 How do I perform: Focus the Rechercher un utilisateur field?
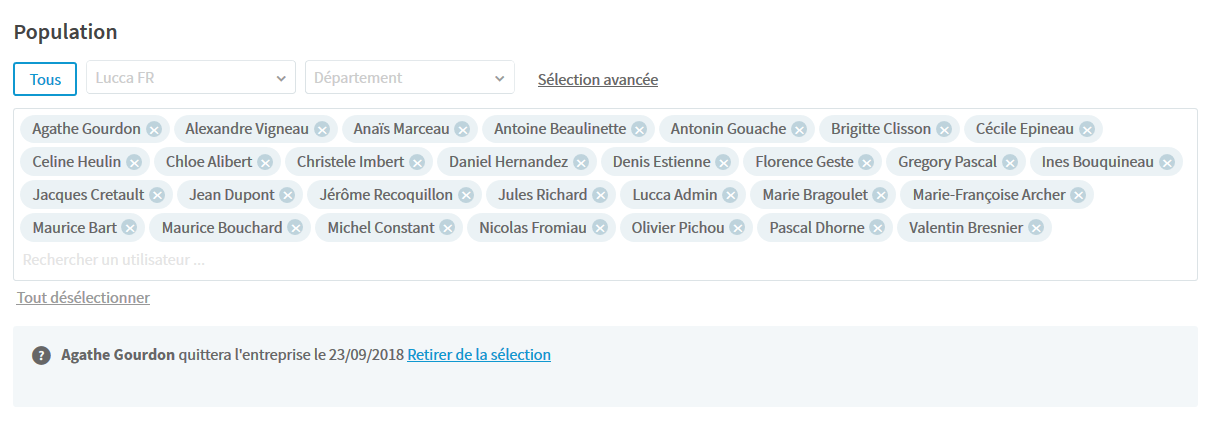tap(605, 260)
